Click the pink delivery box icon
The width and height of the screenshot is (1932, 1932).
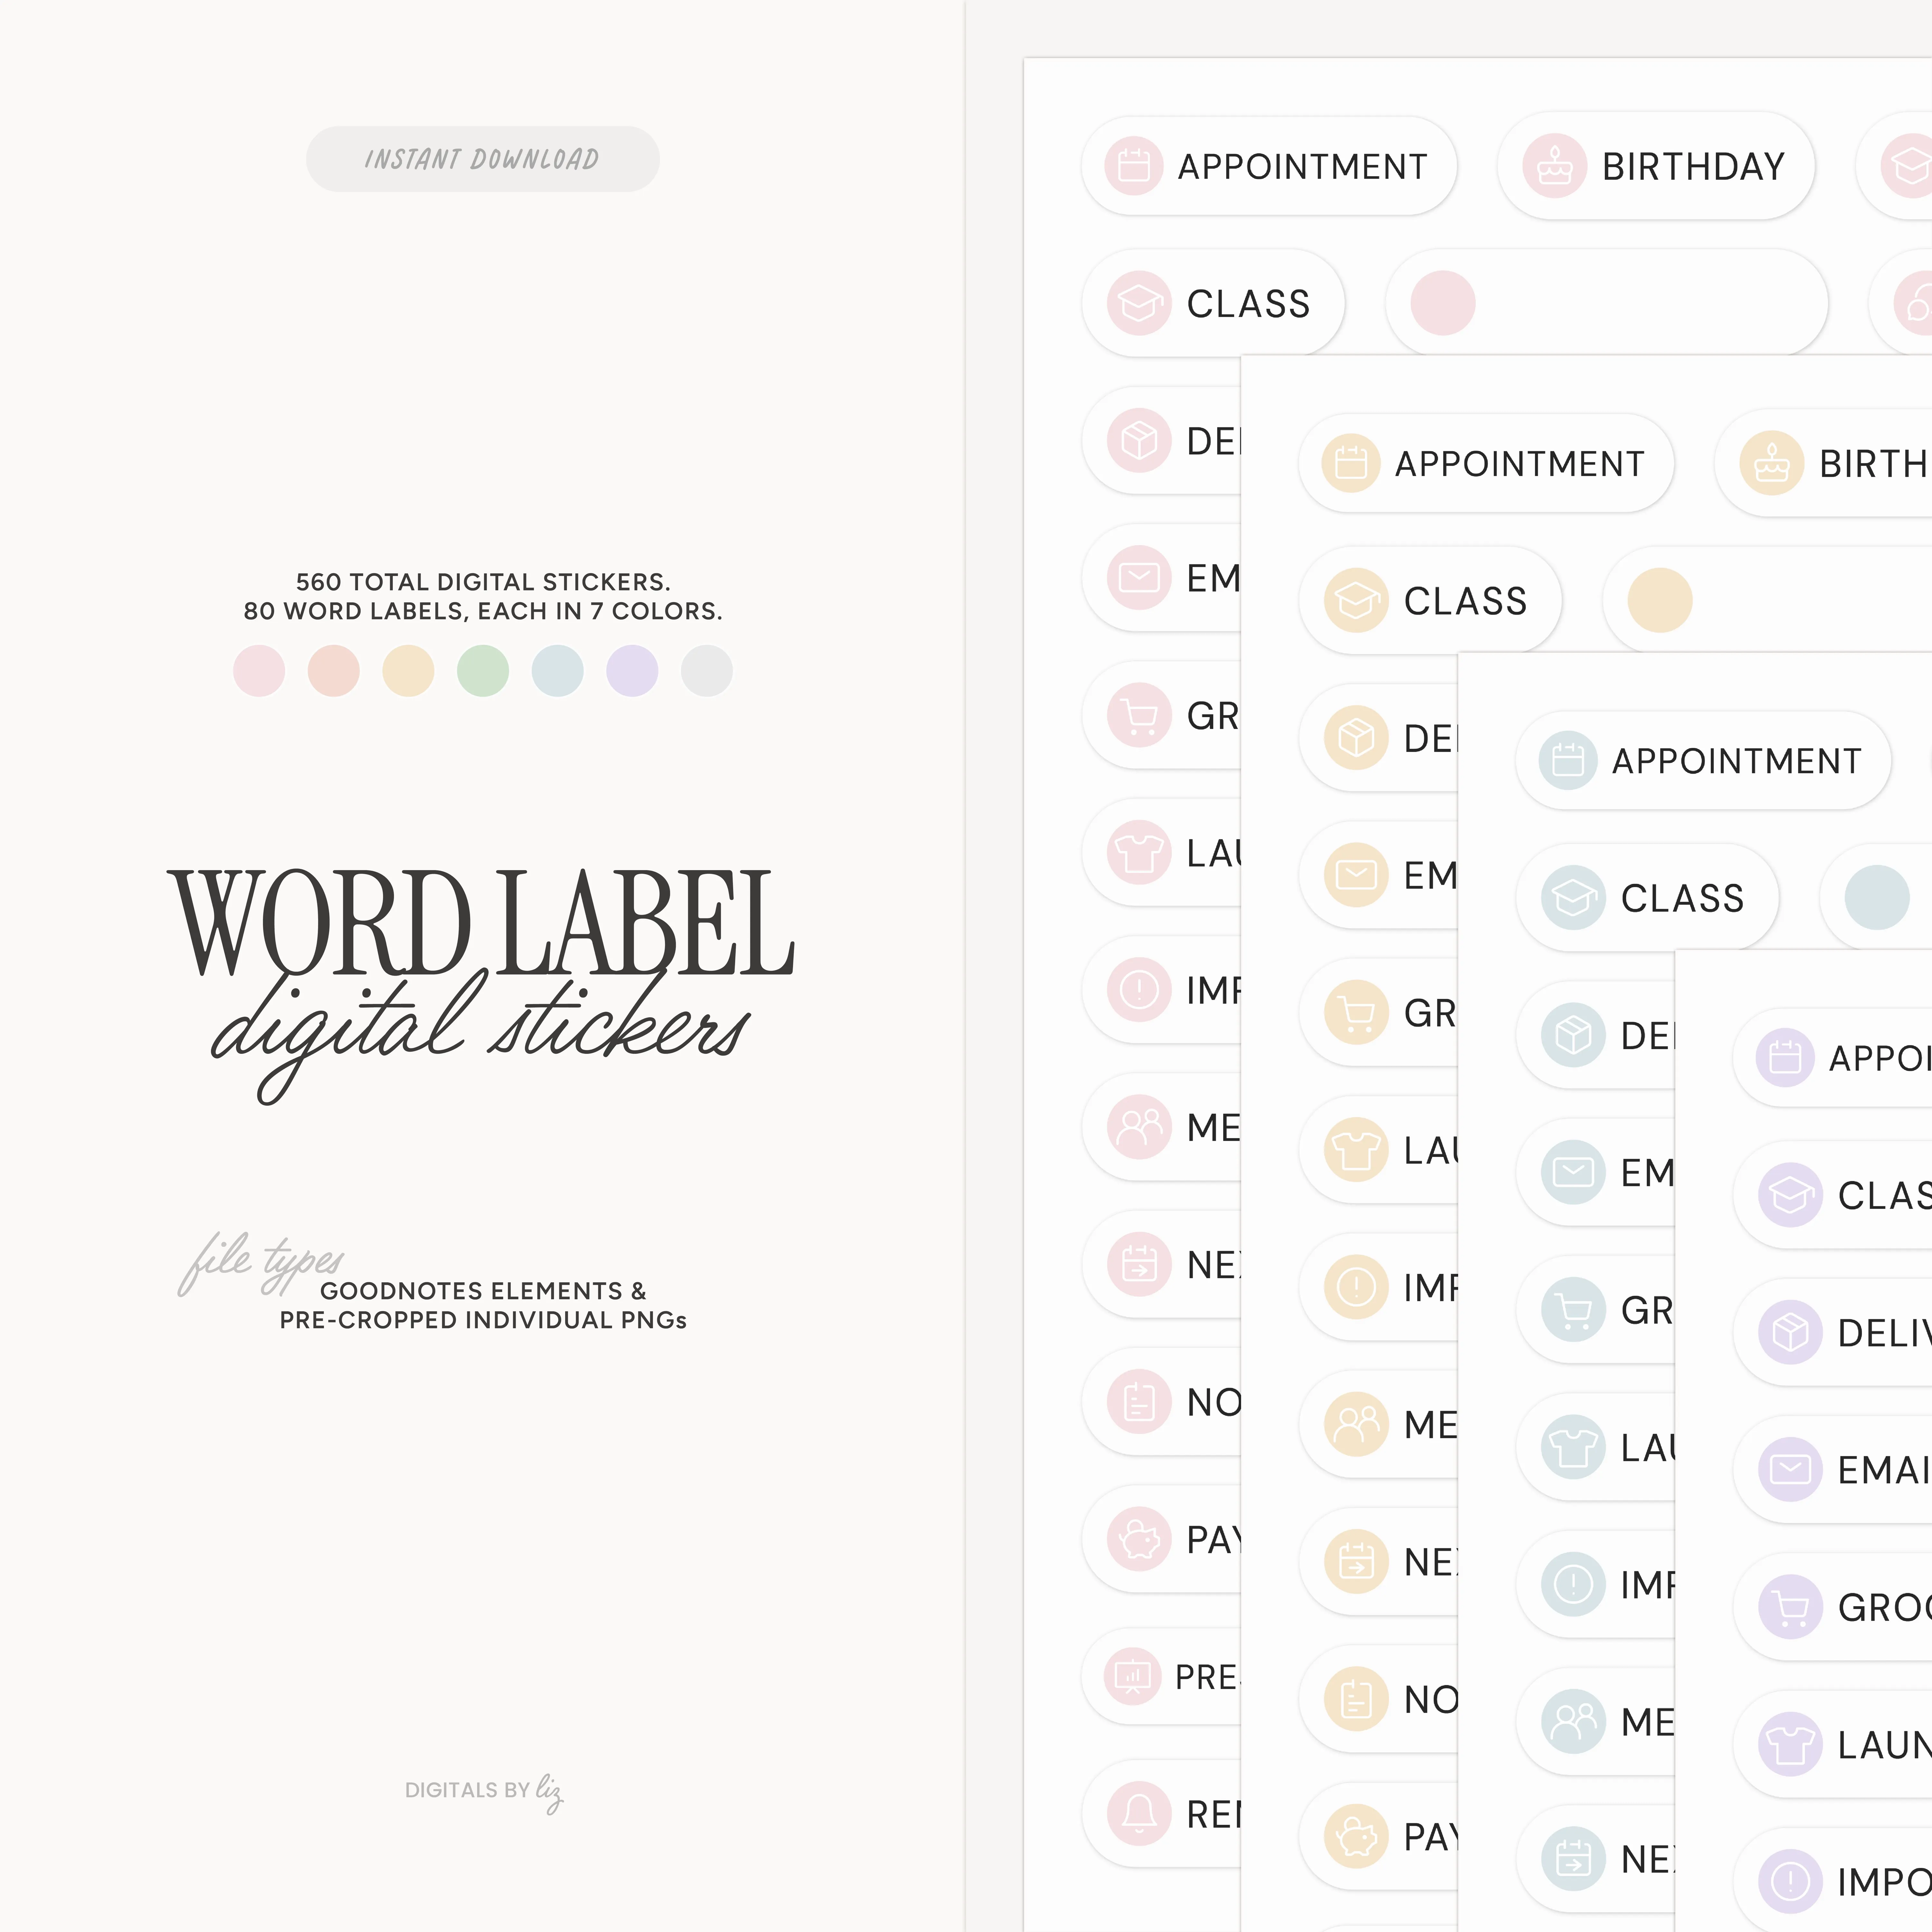point(1139,440)
